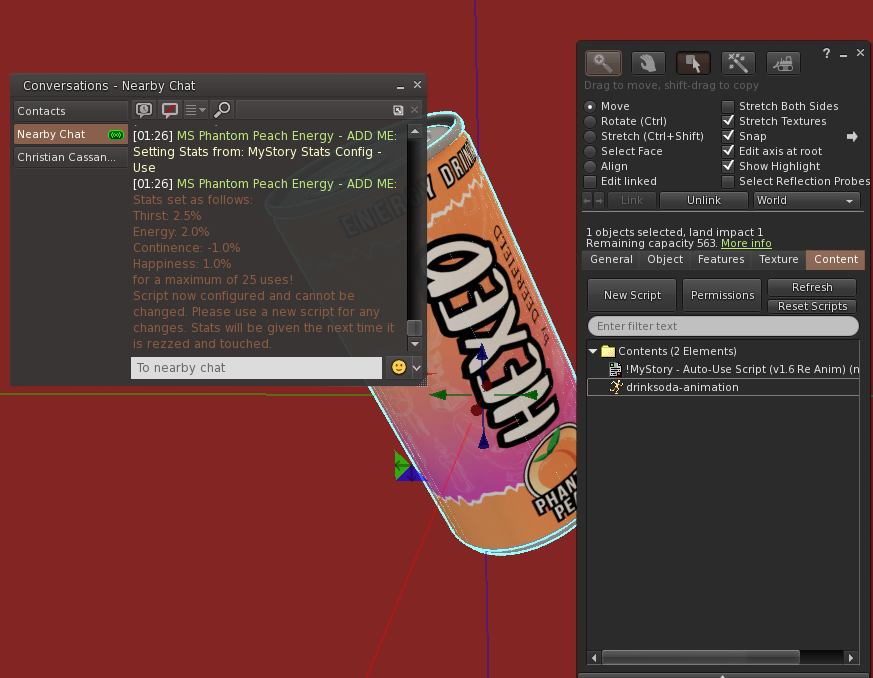
Task: Open build tools help question mark
Action: click(x=827, y=53)
